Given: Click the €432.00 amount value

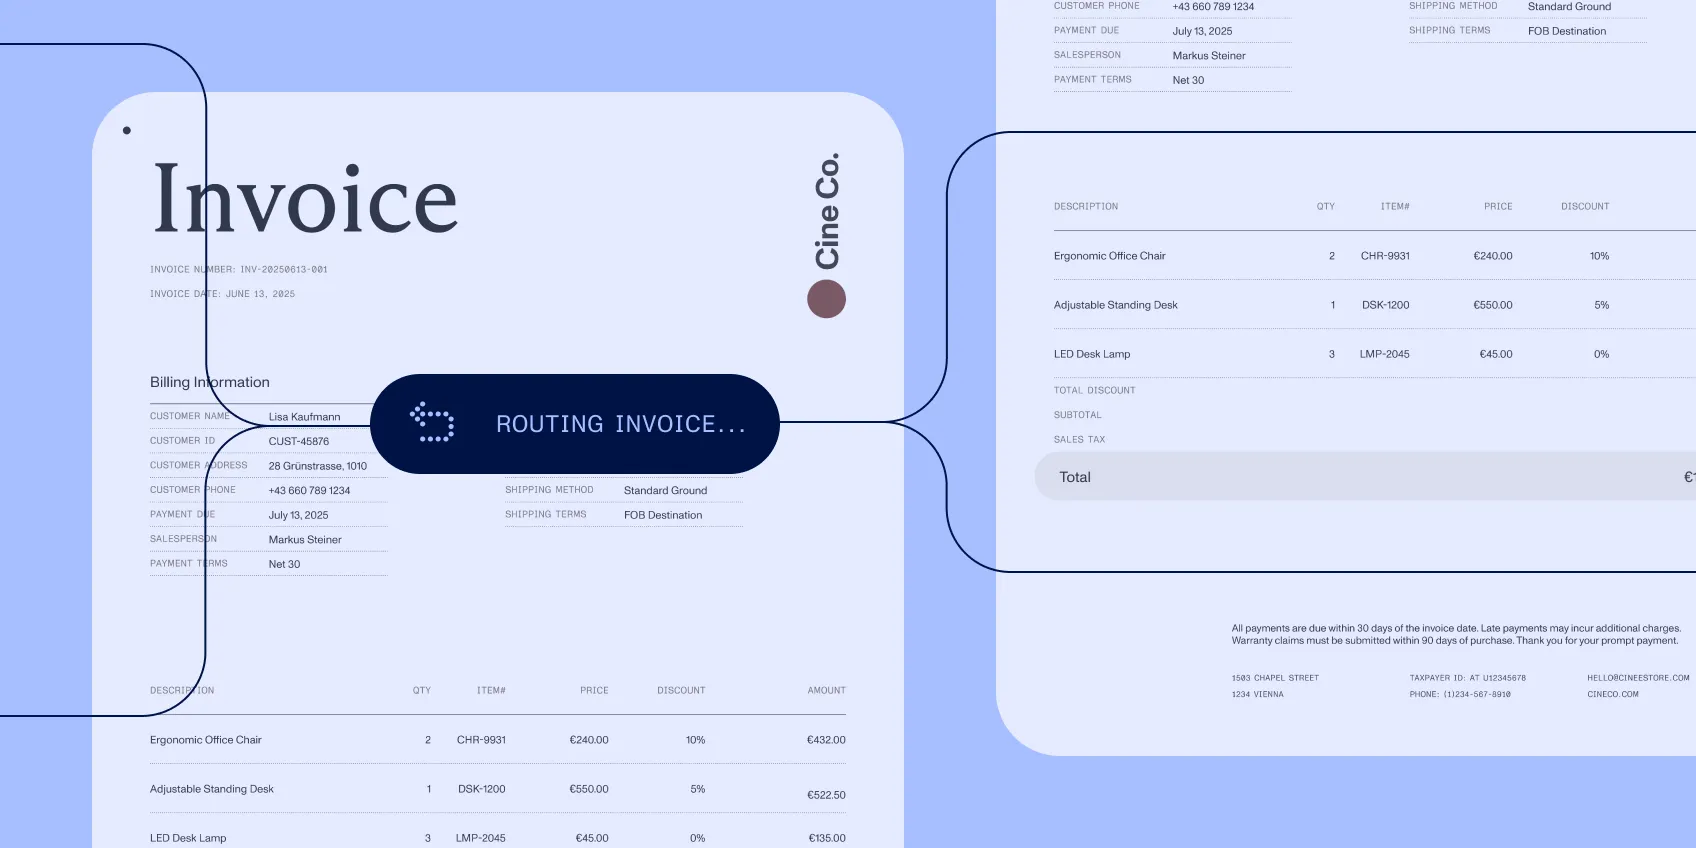Looking at the screenshot, I should point(826,740).
